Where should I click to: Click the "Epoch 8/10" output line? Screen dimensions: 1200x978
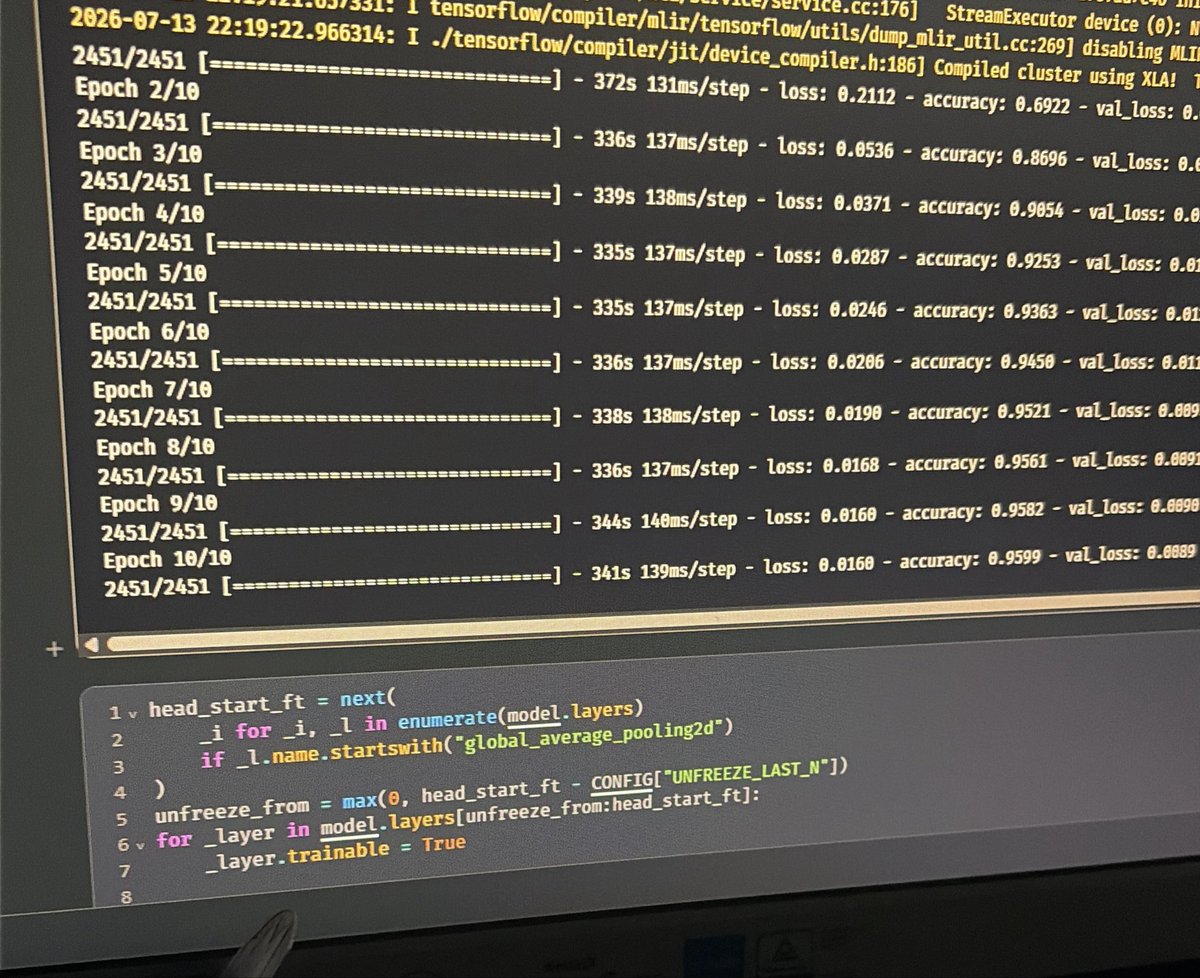(156, 447)
